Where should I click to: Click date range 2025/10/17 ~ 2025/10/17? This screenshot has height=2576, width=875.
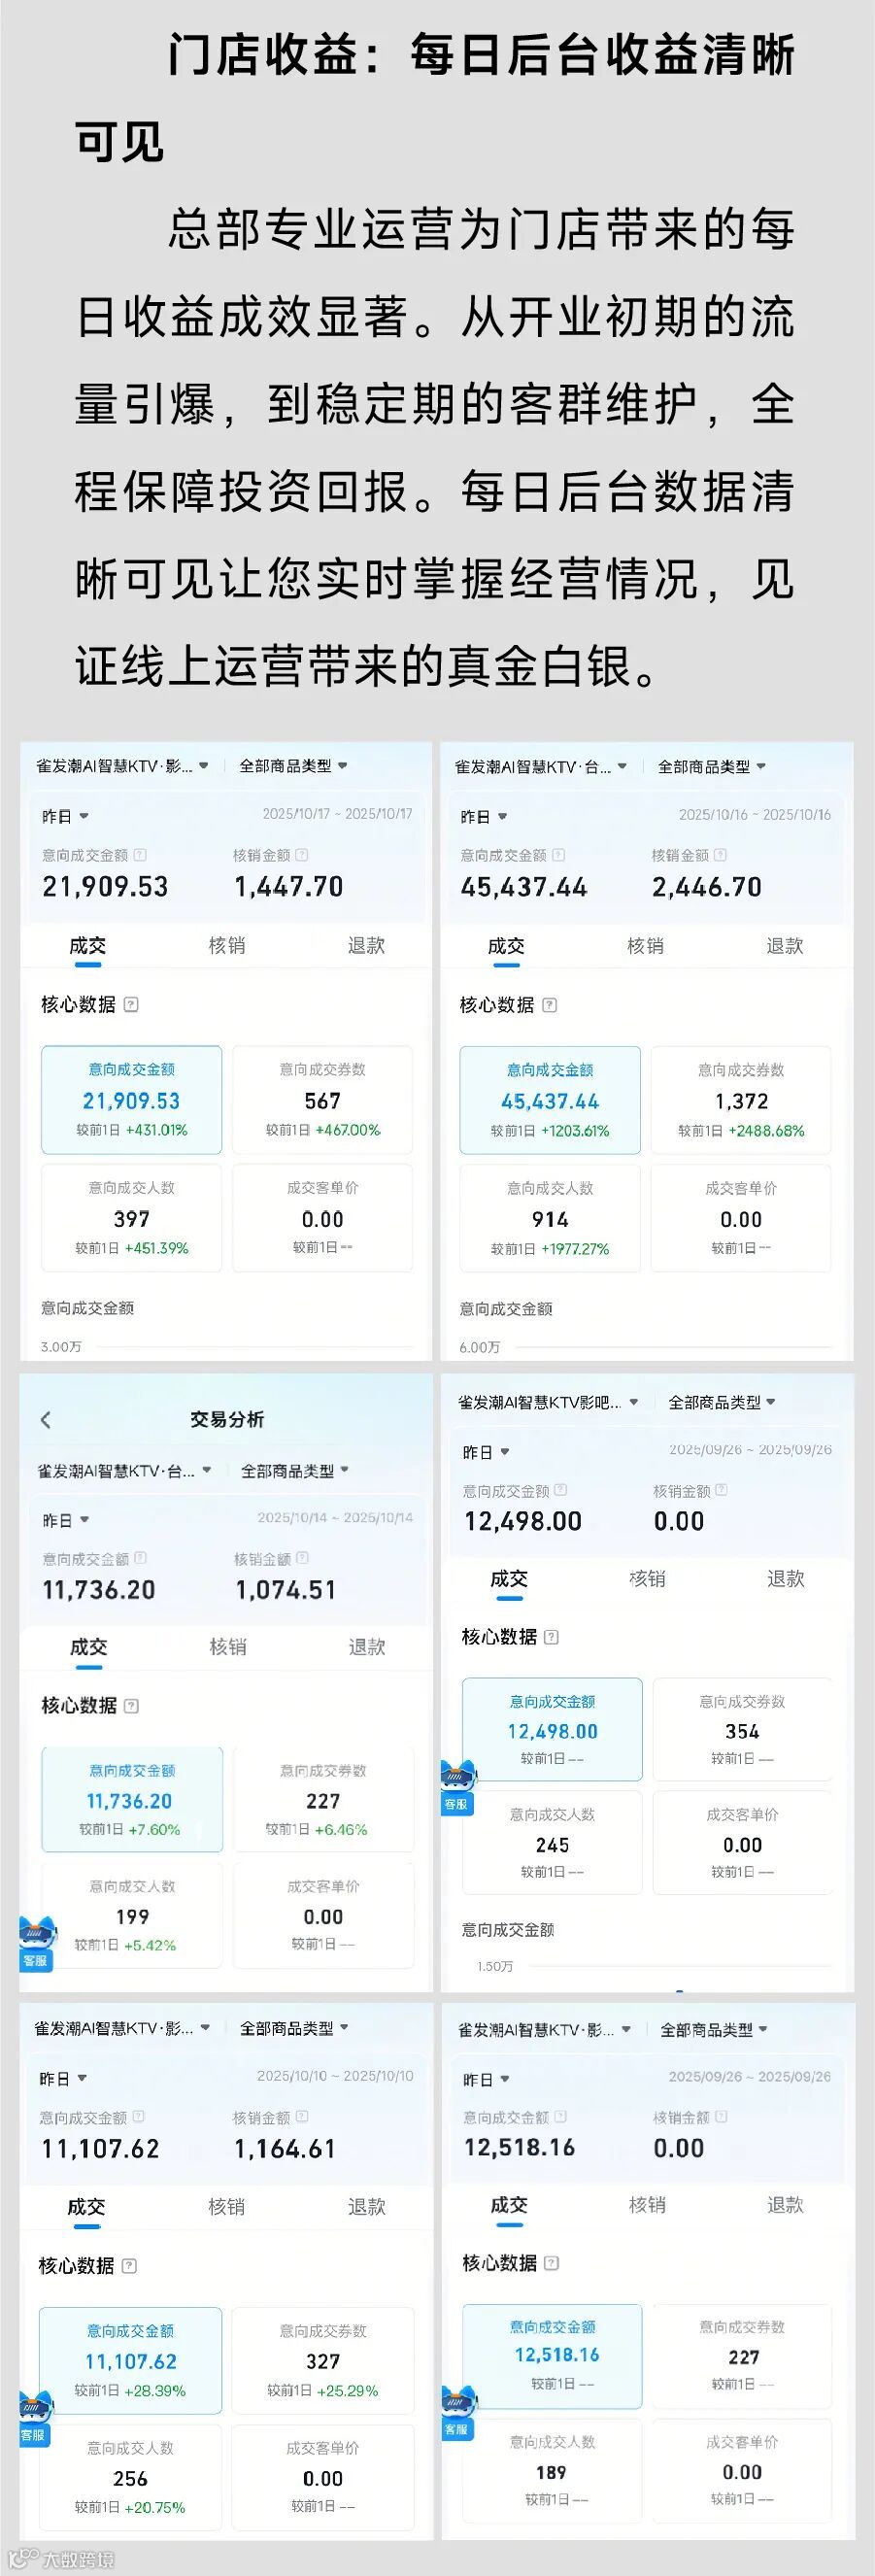[x=337, y=814]
